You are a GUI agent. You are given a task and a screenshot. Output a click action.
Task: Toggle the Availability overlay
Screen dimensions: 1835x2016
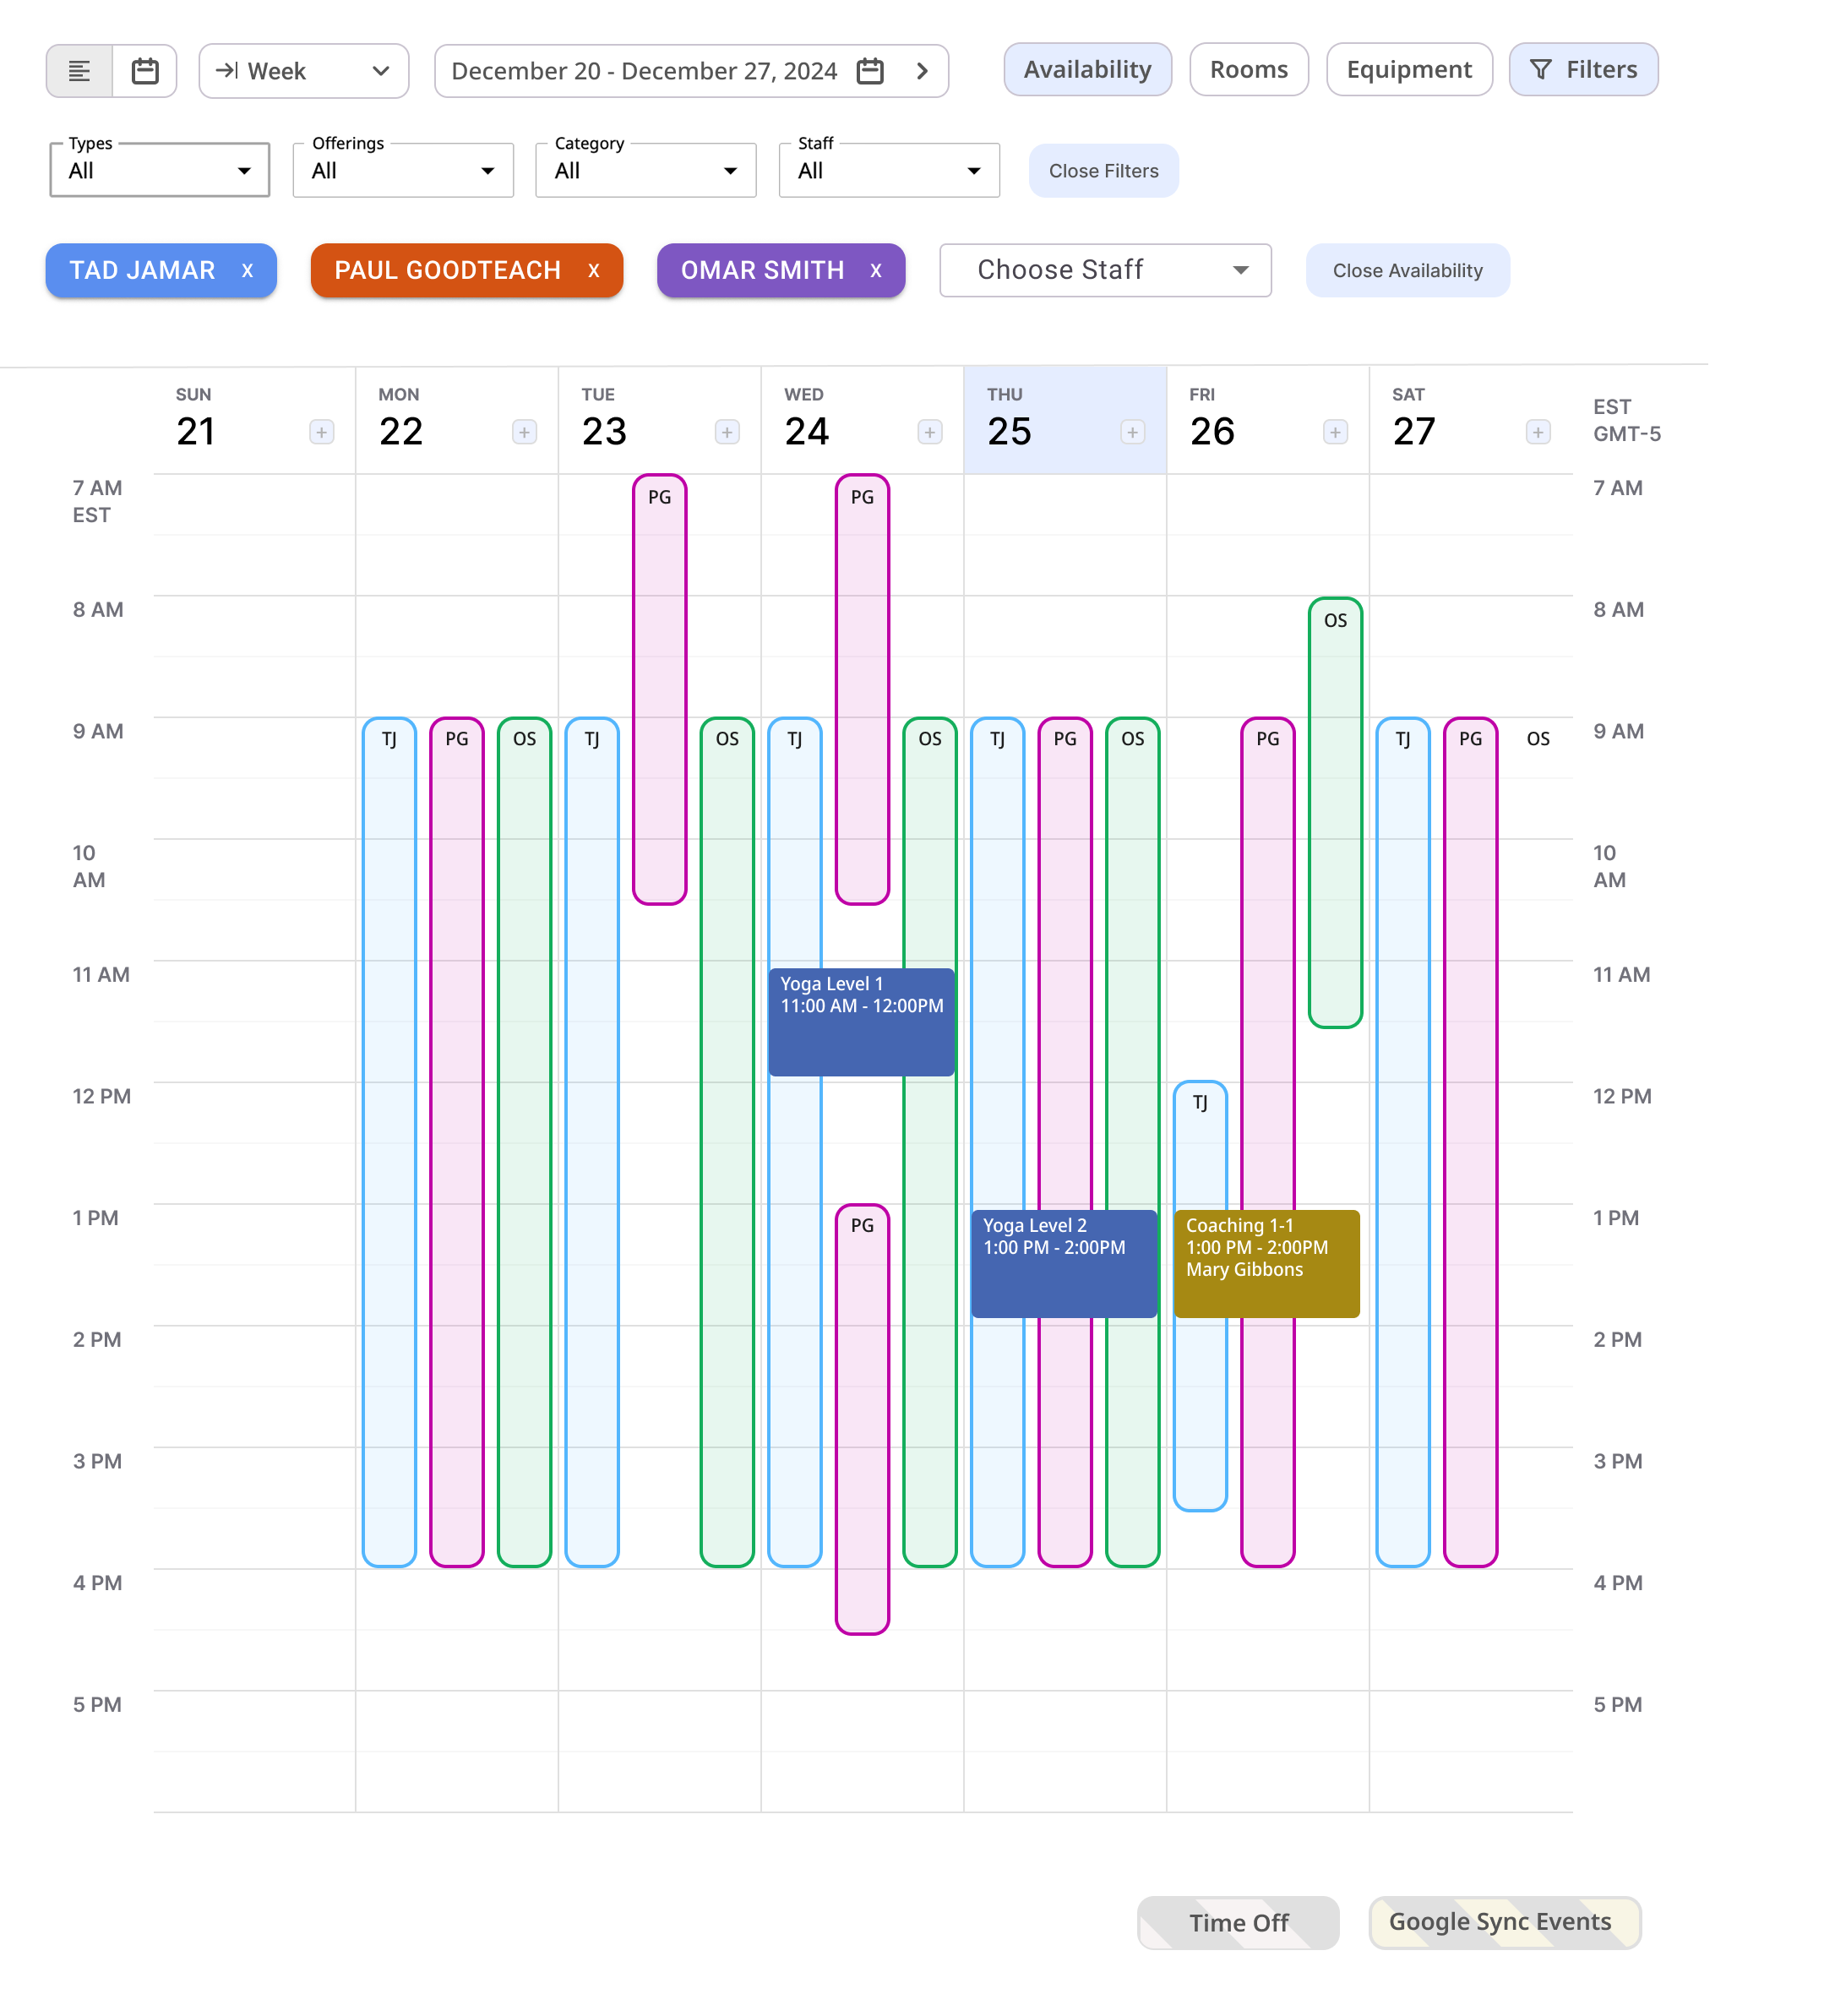click(1087, 69)
